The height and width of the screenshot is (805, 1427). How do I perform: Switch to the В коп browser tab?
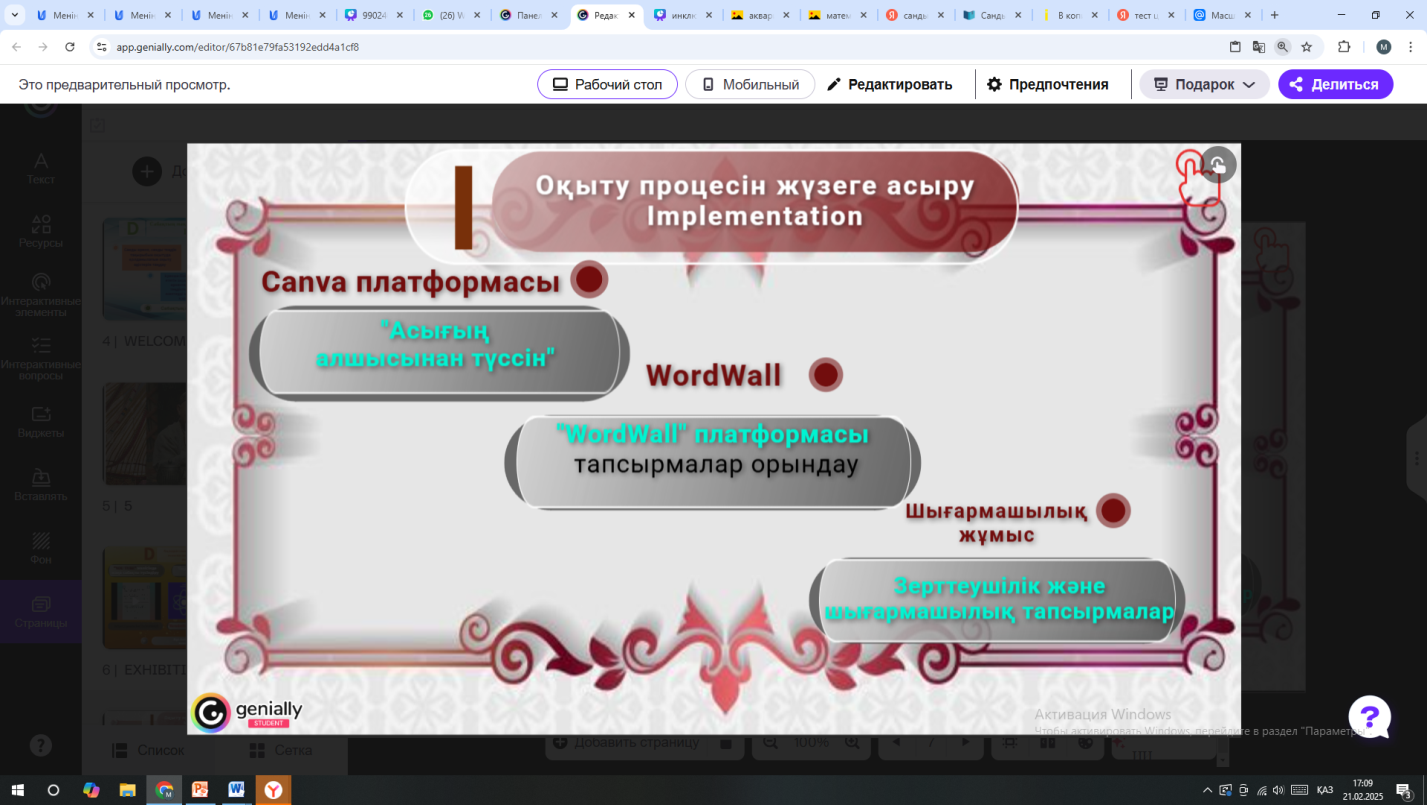1070,15
